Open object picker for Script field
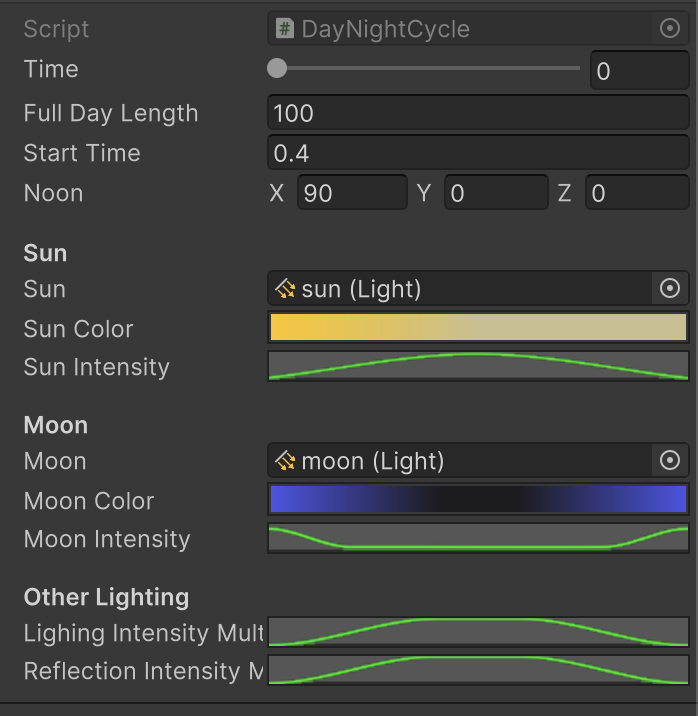The height and width of the screenshot is (716, 698). point(670,29)
